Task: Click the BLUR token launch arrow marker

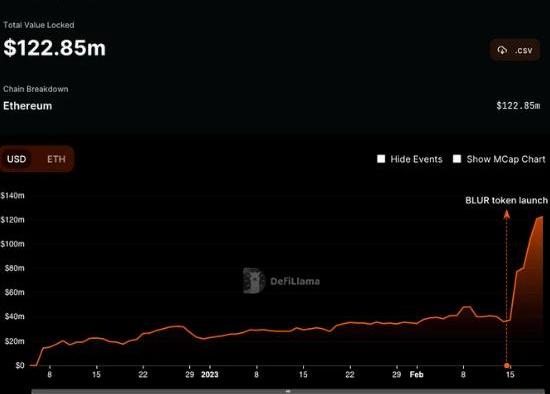Action: 507,214
